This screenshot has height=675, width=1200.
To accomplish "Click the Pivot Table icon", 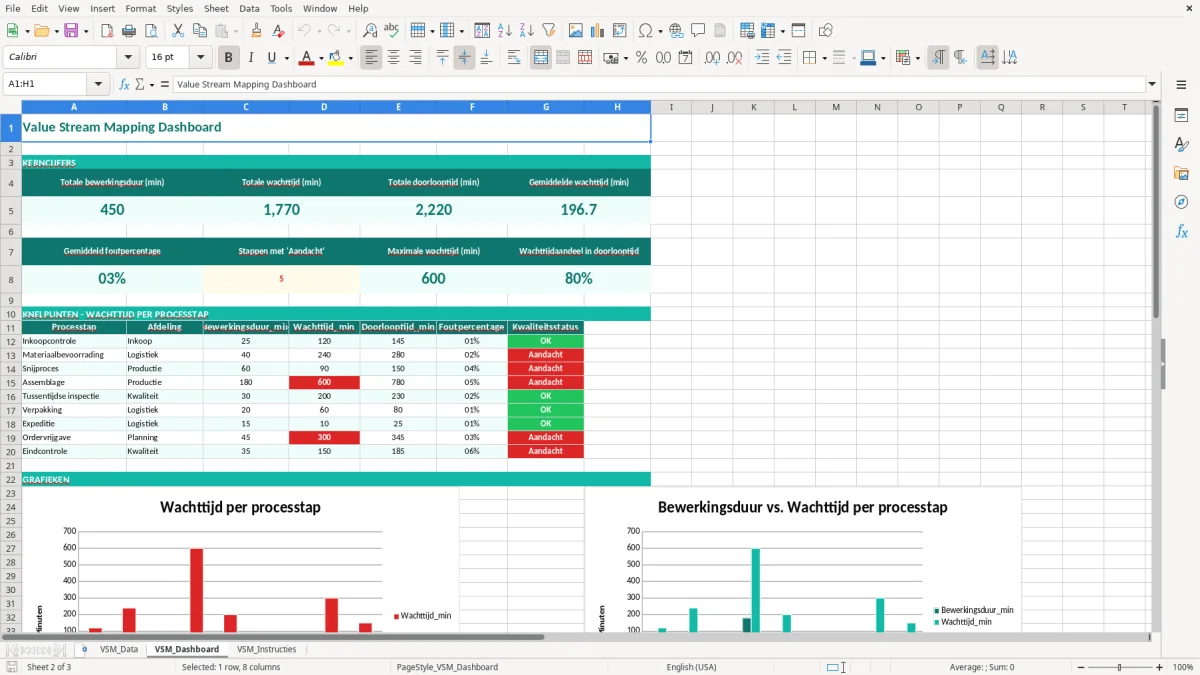I will coord(620,31).
